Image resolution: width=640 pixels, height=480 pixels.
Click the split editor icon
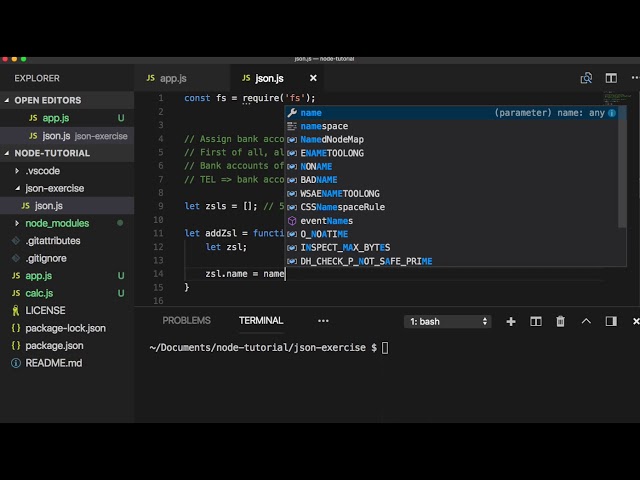pos(611,78)
